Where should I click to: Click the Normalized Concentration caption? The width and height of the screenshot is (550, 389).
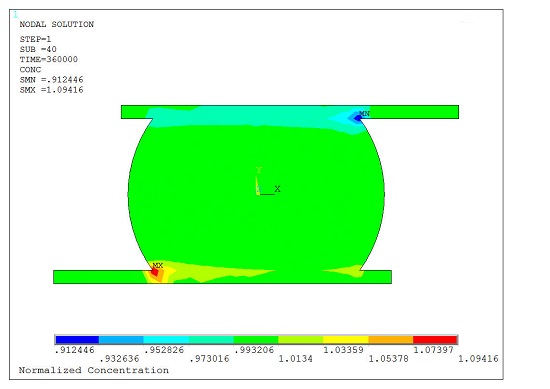coord(94,370)
